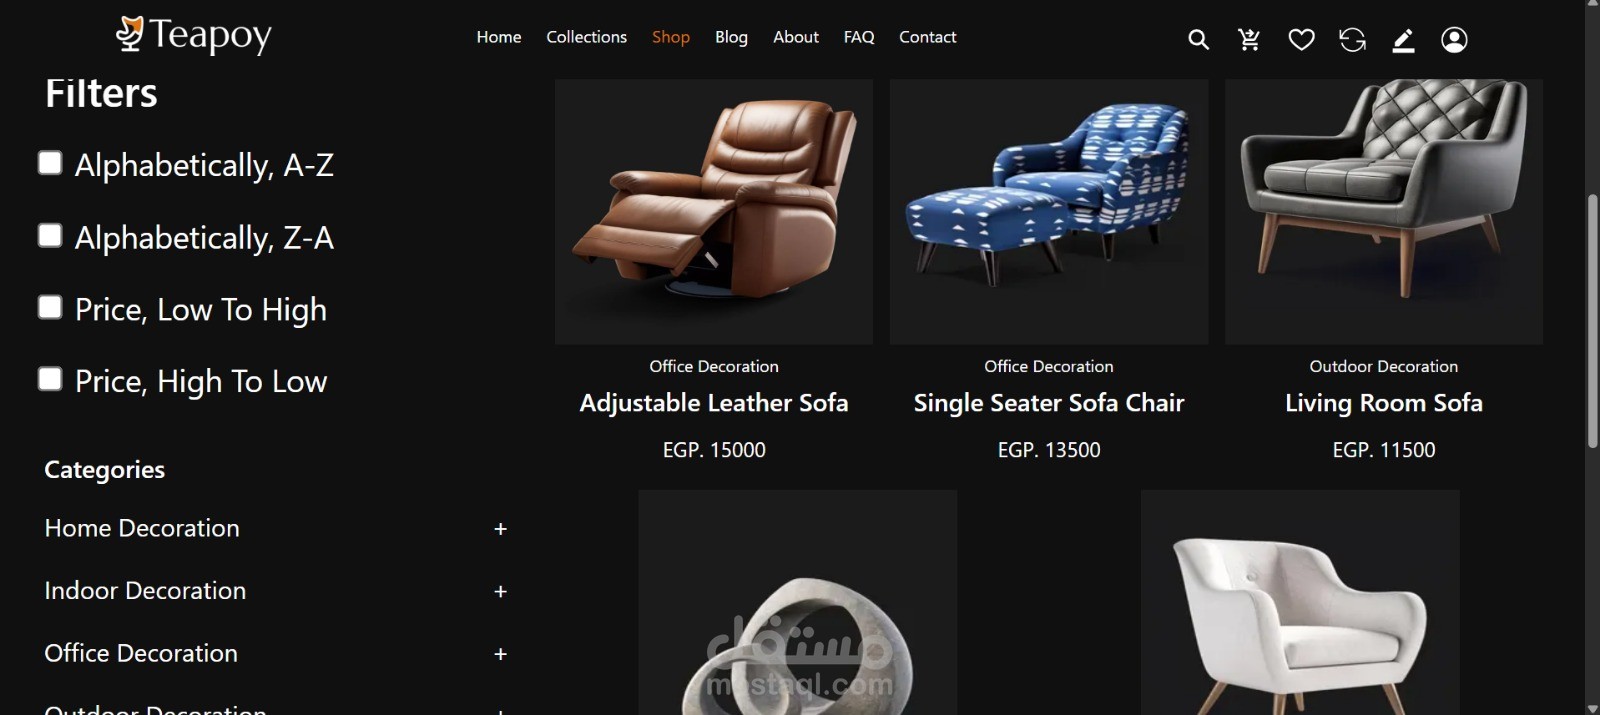Open the user account profile icon
The image size is (1600, 715).
[x=1454, y=40]
